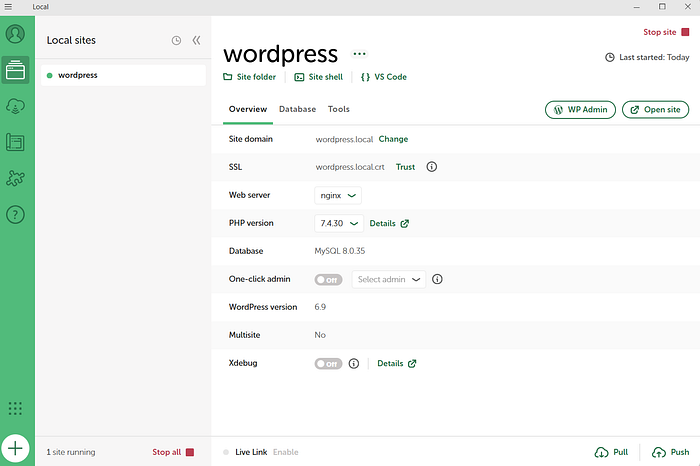Switch to the Overview tab
Screen dimensions: 700x466
pyautogui.click(x=248, y=109)
